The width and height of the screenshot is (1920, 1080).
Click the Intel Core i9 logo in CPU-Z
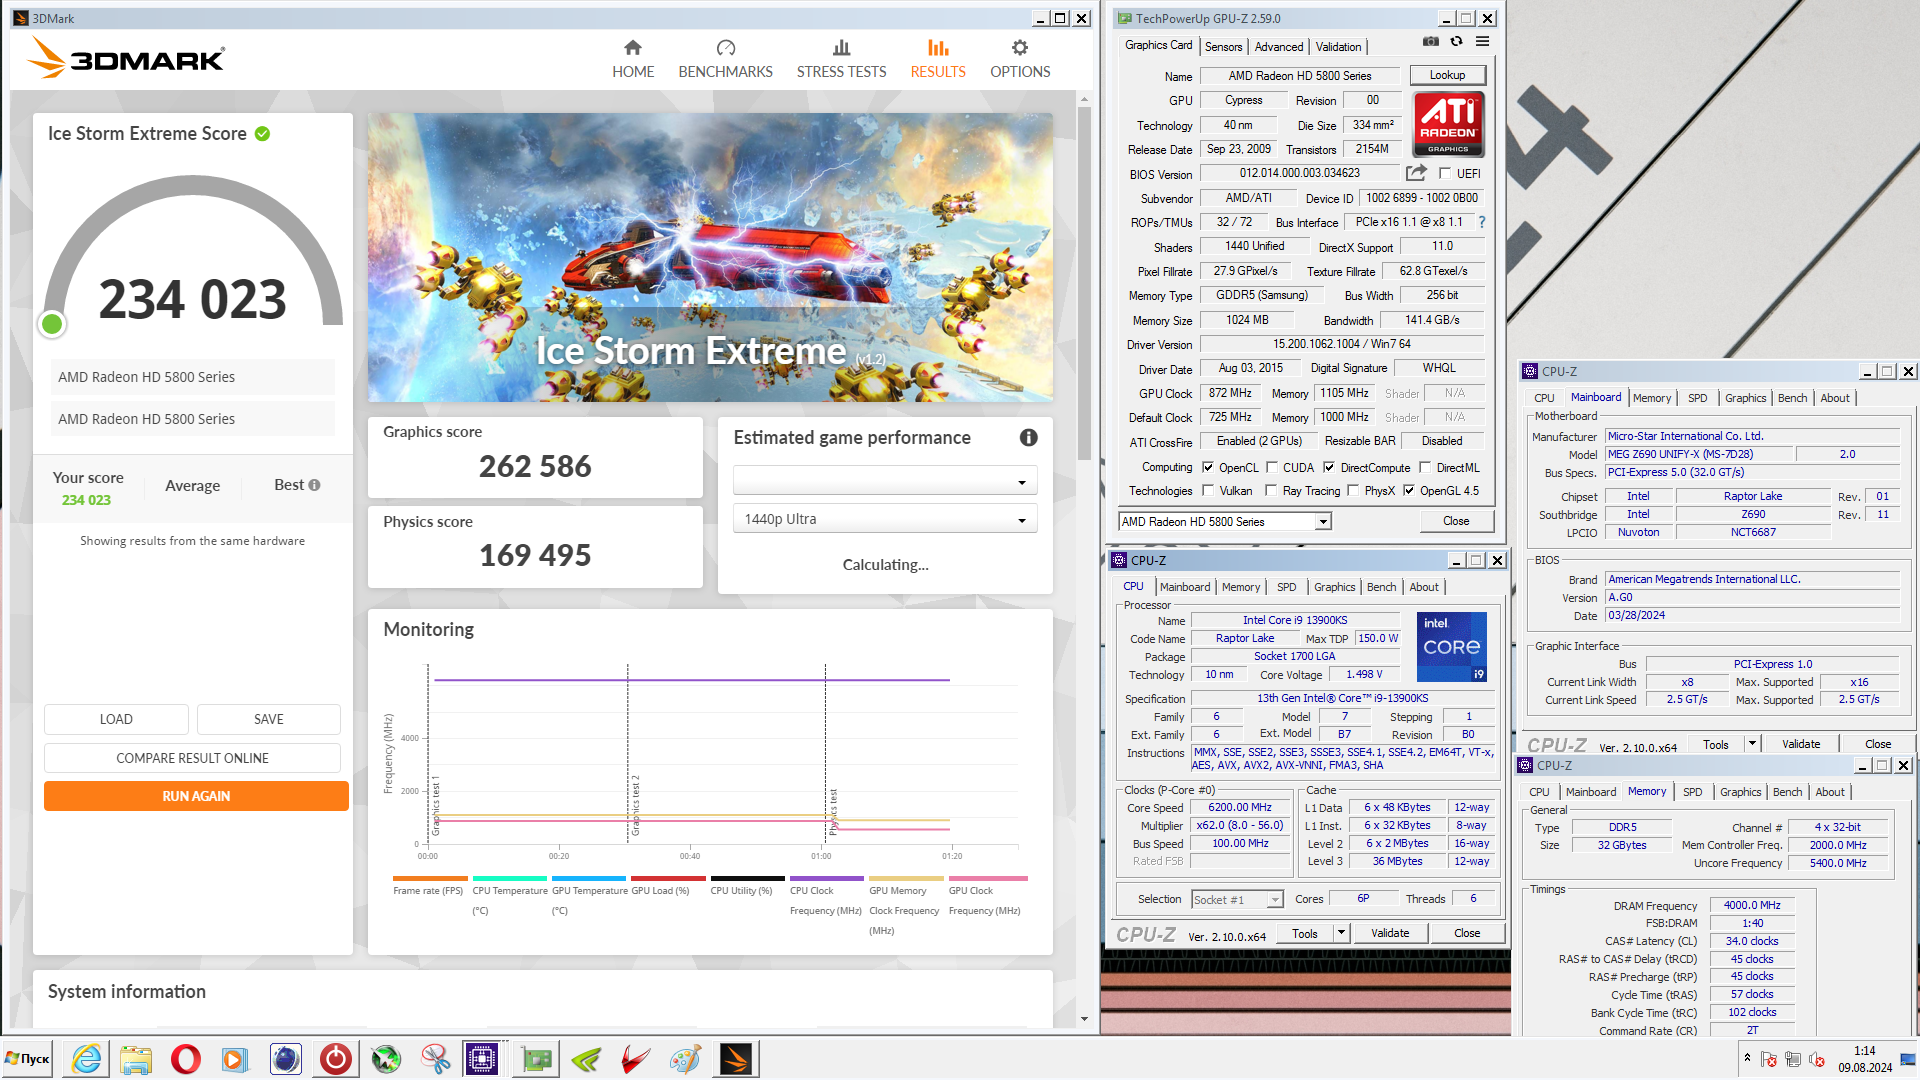coord(1451,647)
